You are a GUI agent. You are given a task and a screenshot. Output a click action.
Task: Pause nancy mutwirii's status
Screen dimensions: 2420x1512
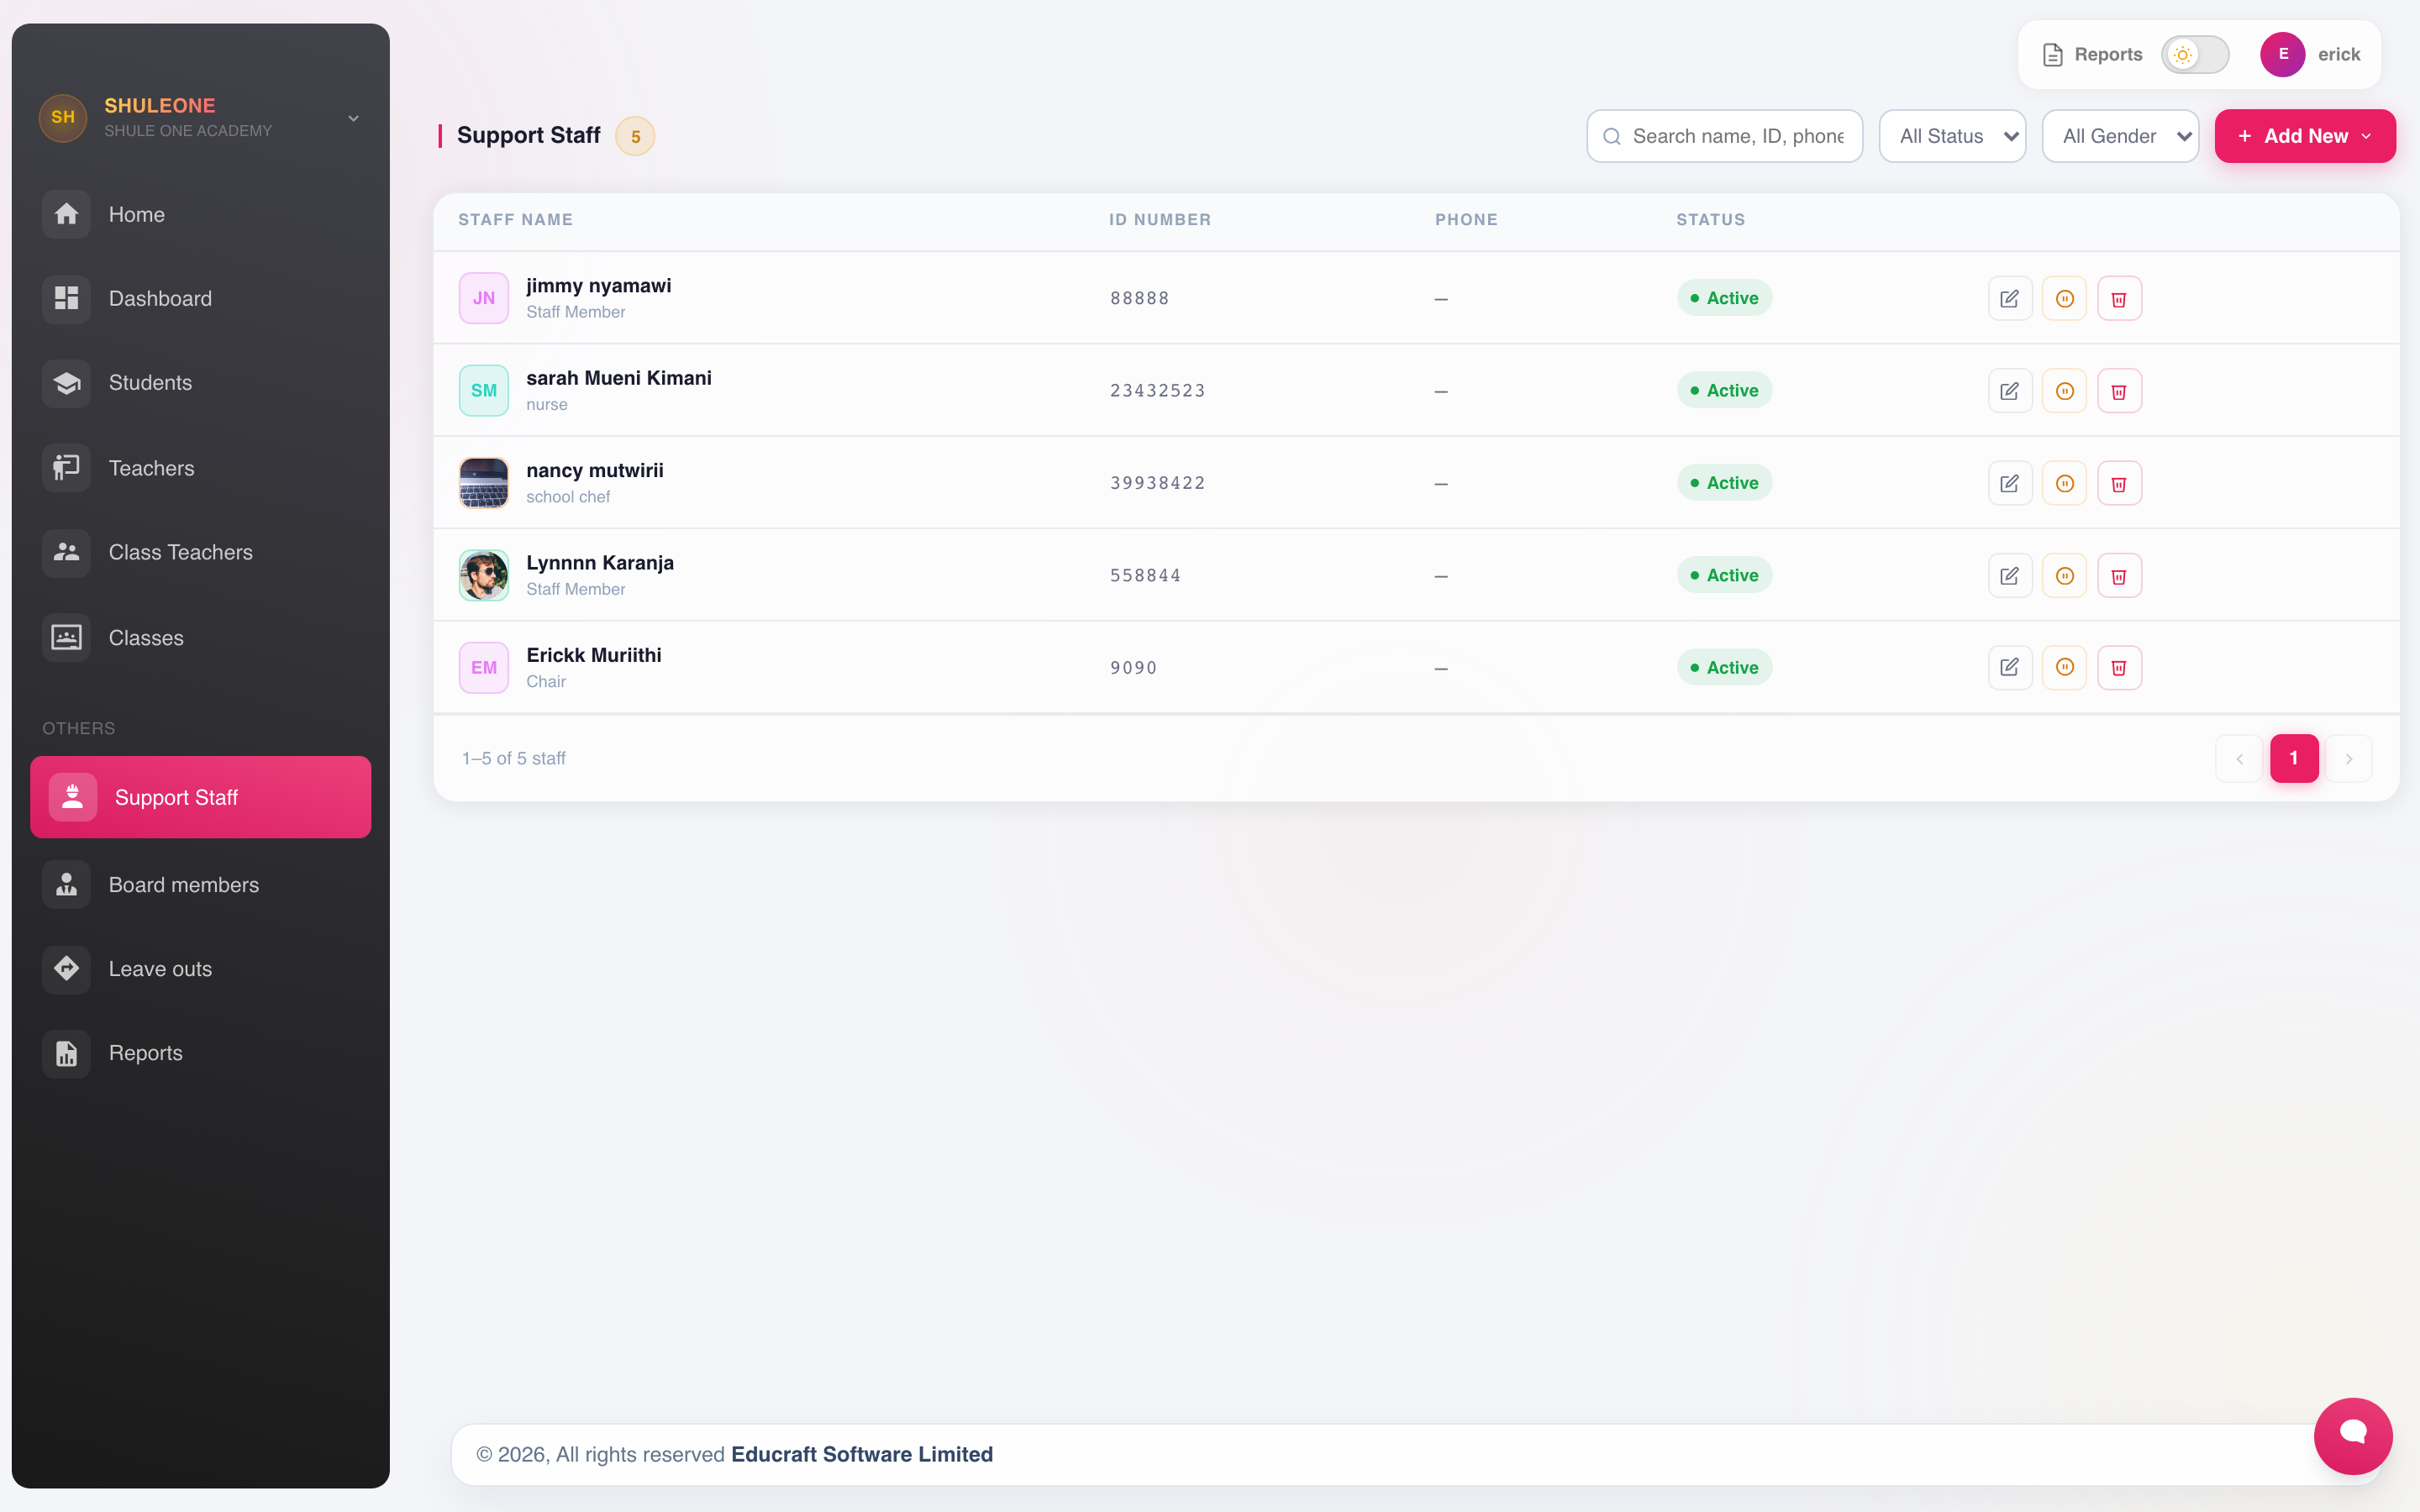click(2064, 483)
